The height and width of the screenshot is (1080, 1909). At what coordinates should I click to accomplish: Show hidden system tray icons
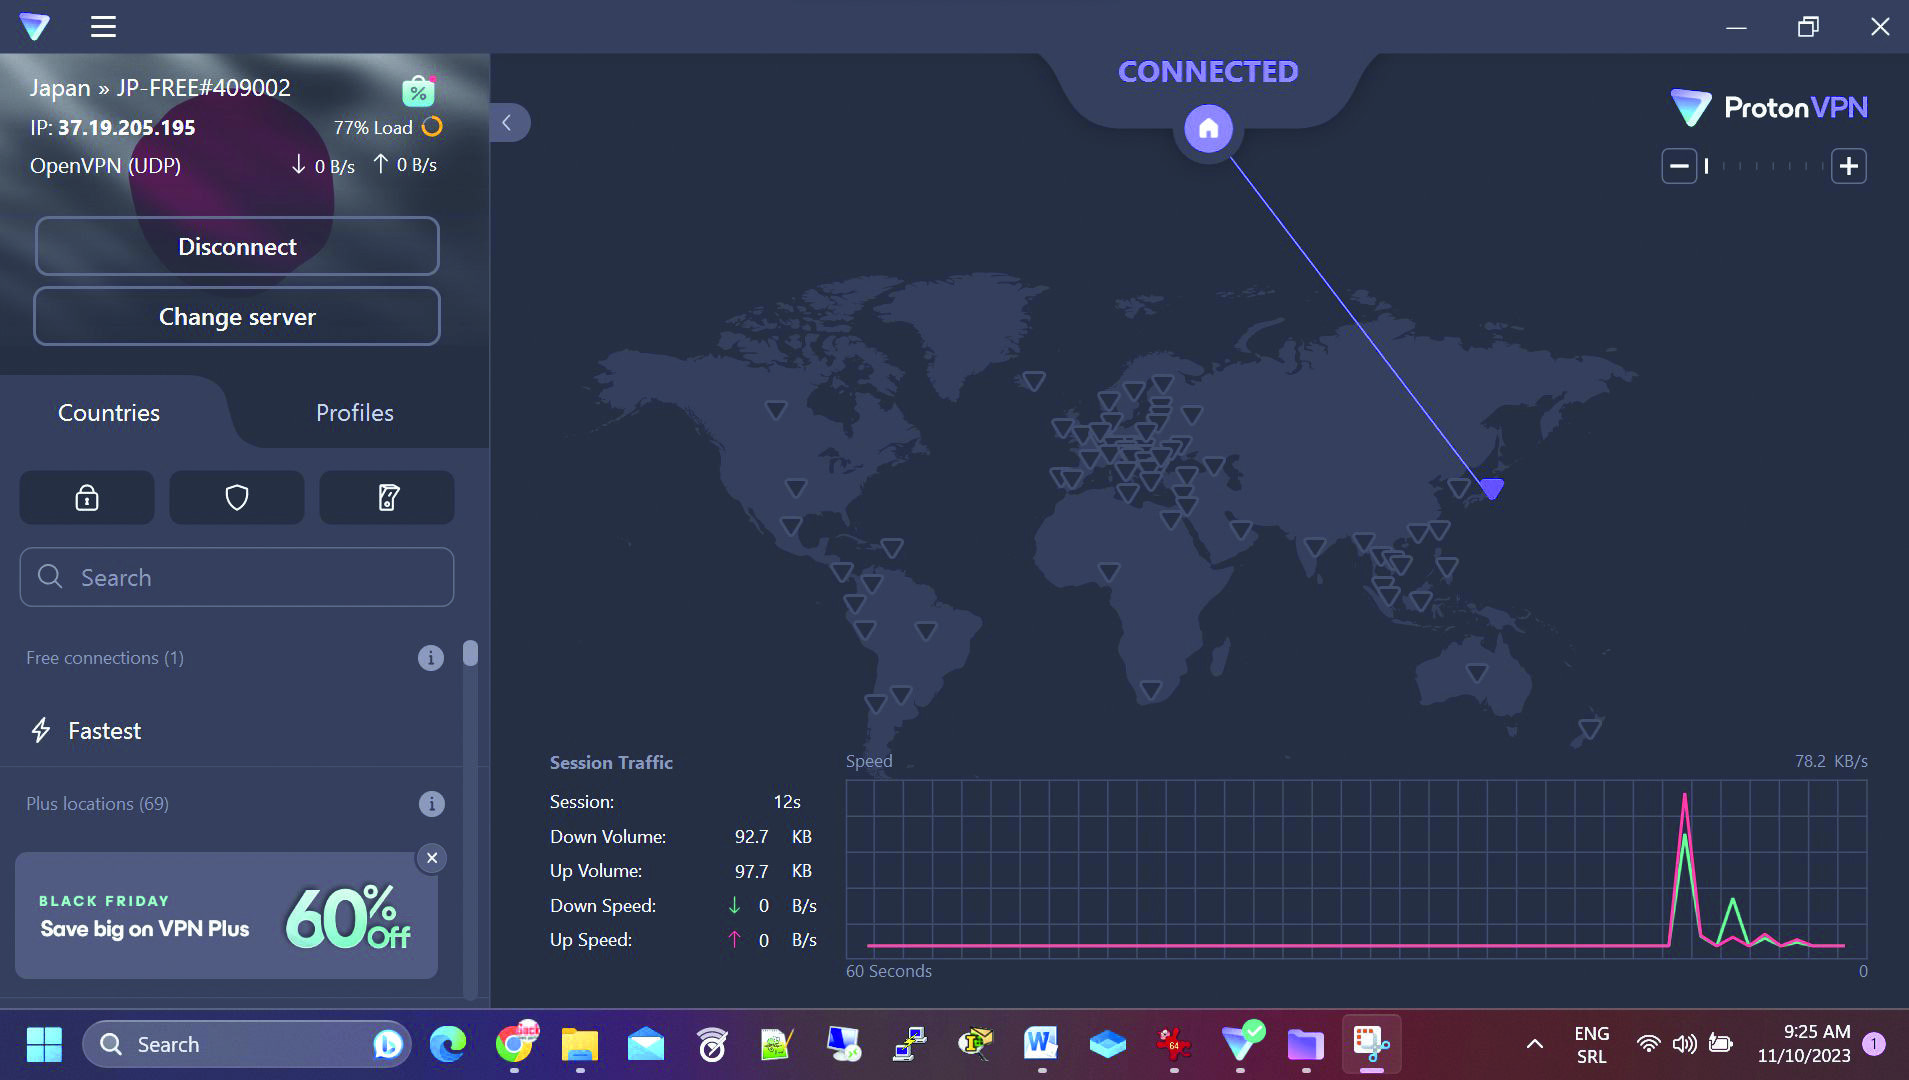point(1534,1045)
